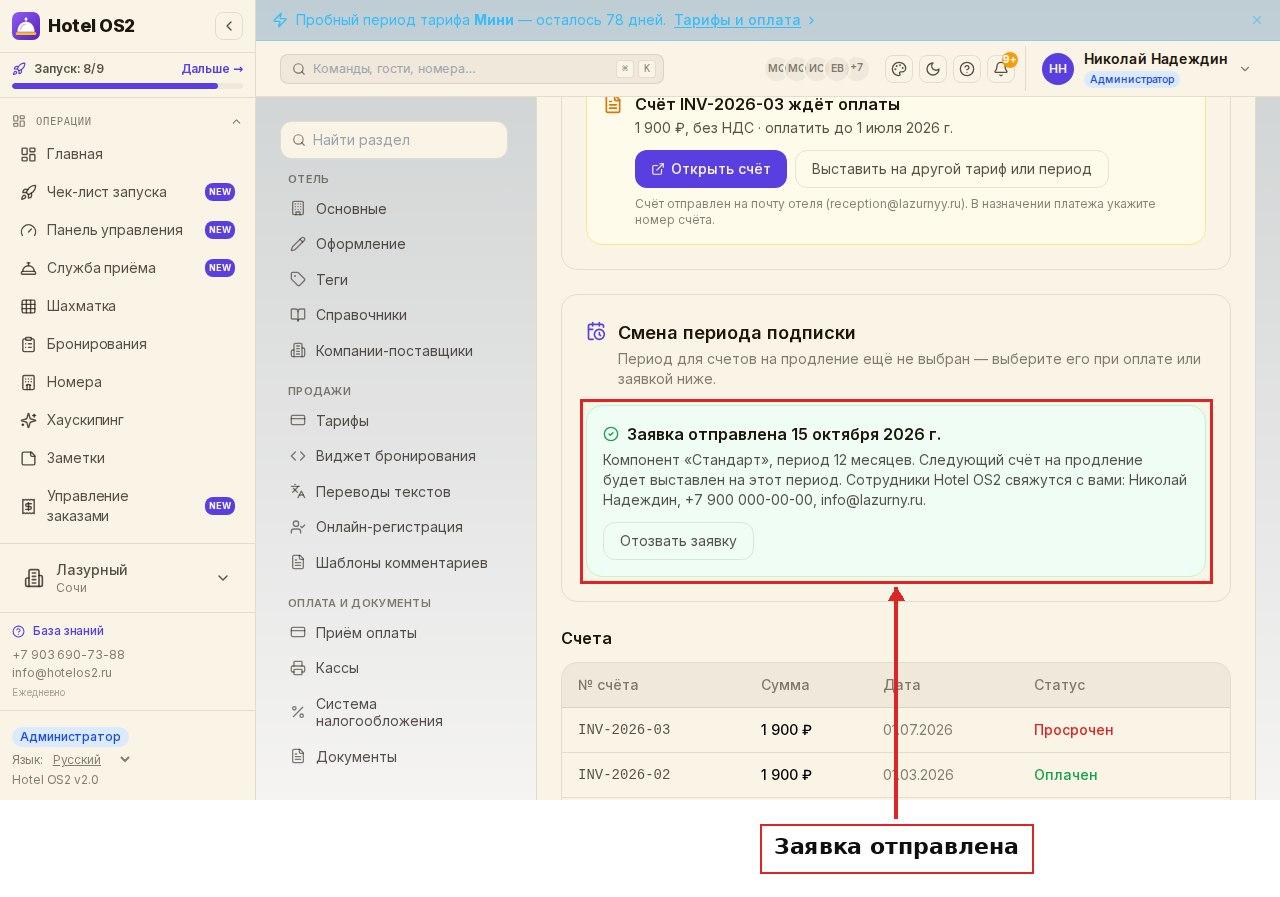Click the Открыть счёт button

tap(711, 169)
